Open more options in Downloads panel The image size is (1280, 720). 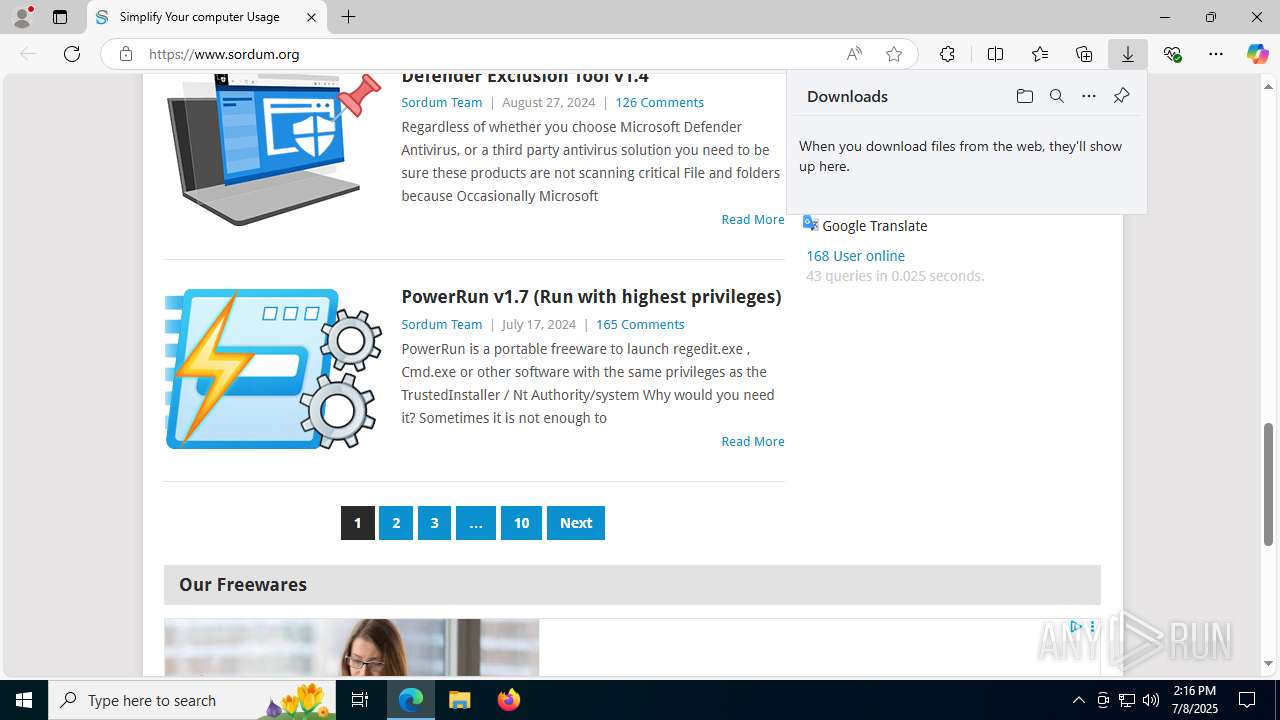click(x=1089, y=96)
